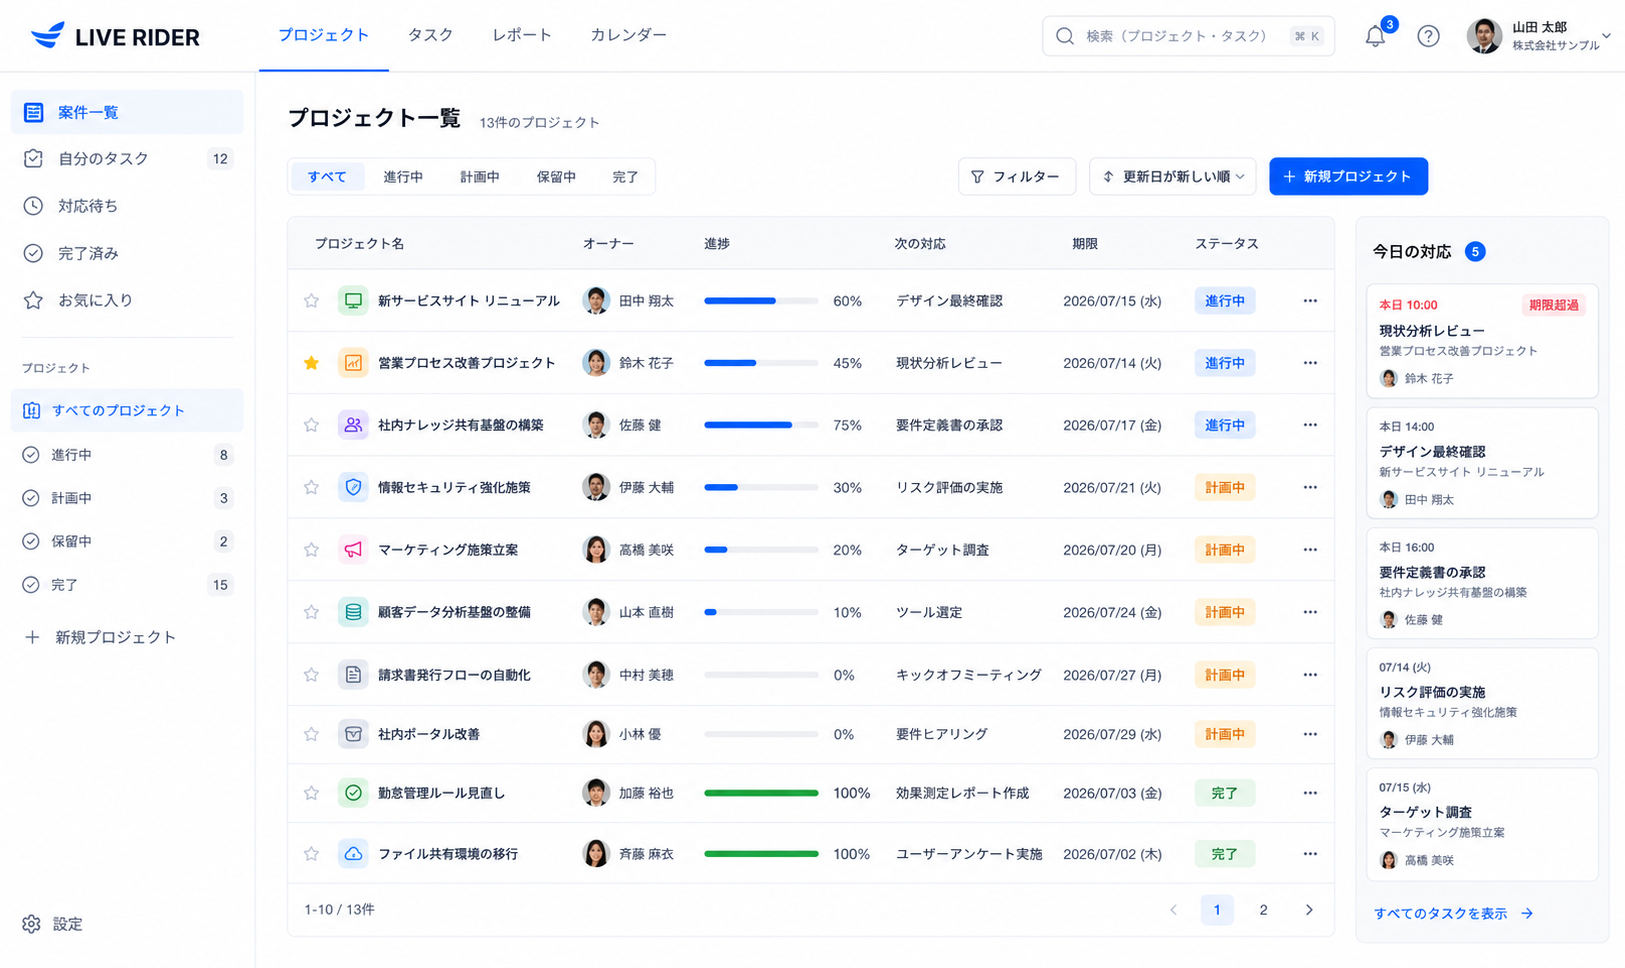Click the database icon of 顧客データ分析基盤の整備

coord(353,611)
